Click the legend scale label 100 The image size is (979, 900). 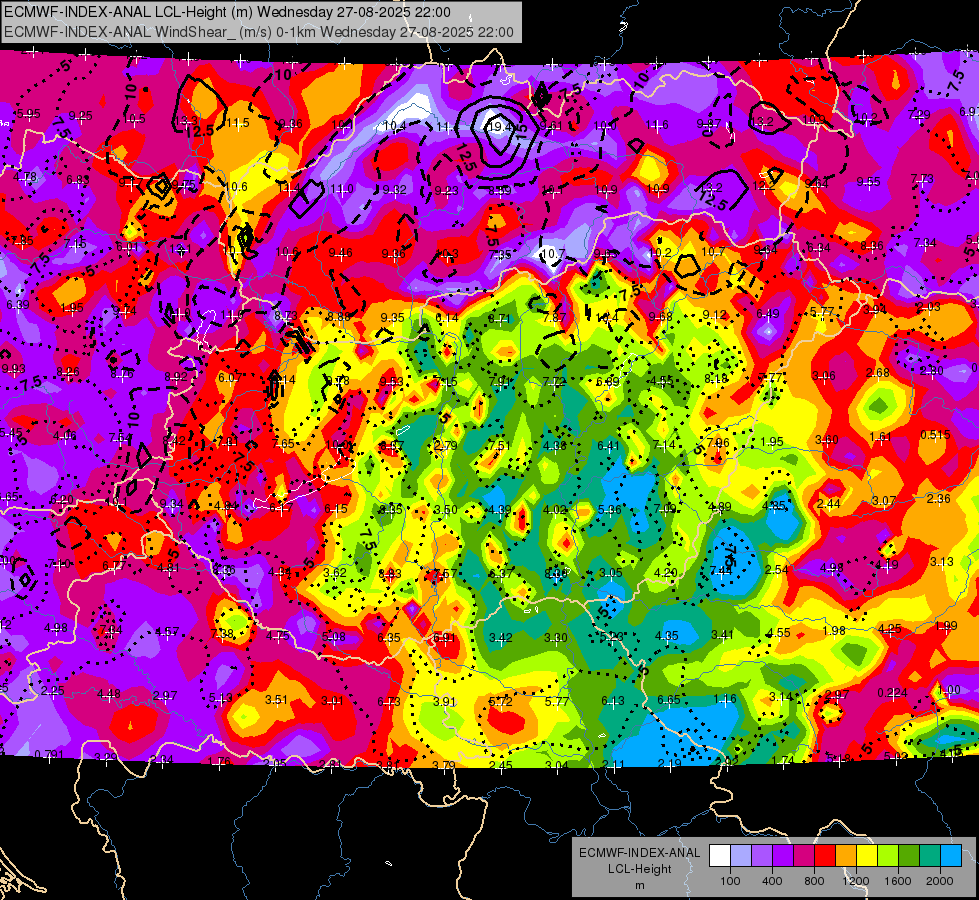[x=730, y=881]
